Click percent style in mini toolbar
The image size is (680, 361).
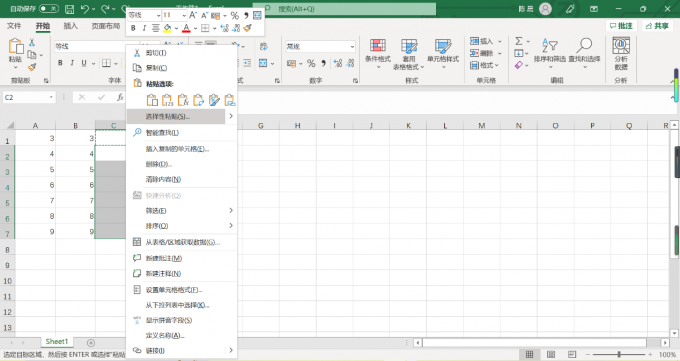(235, 16)
